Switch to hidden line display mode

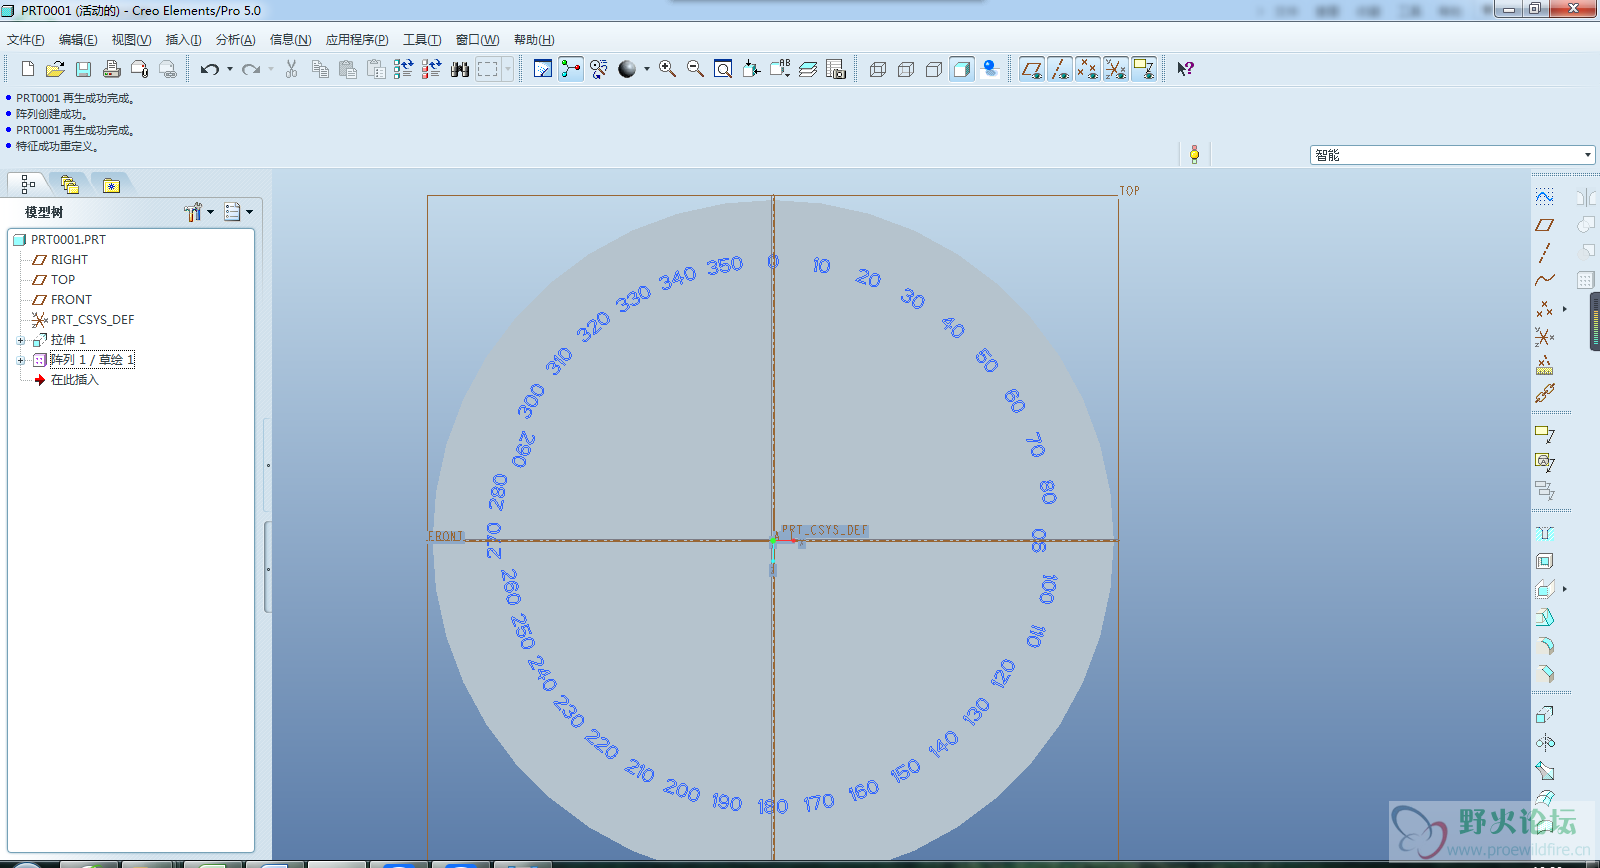(906, 69)
